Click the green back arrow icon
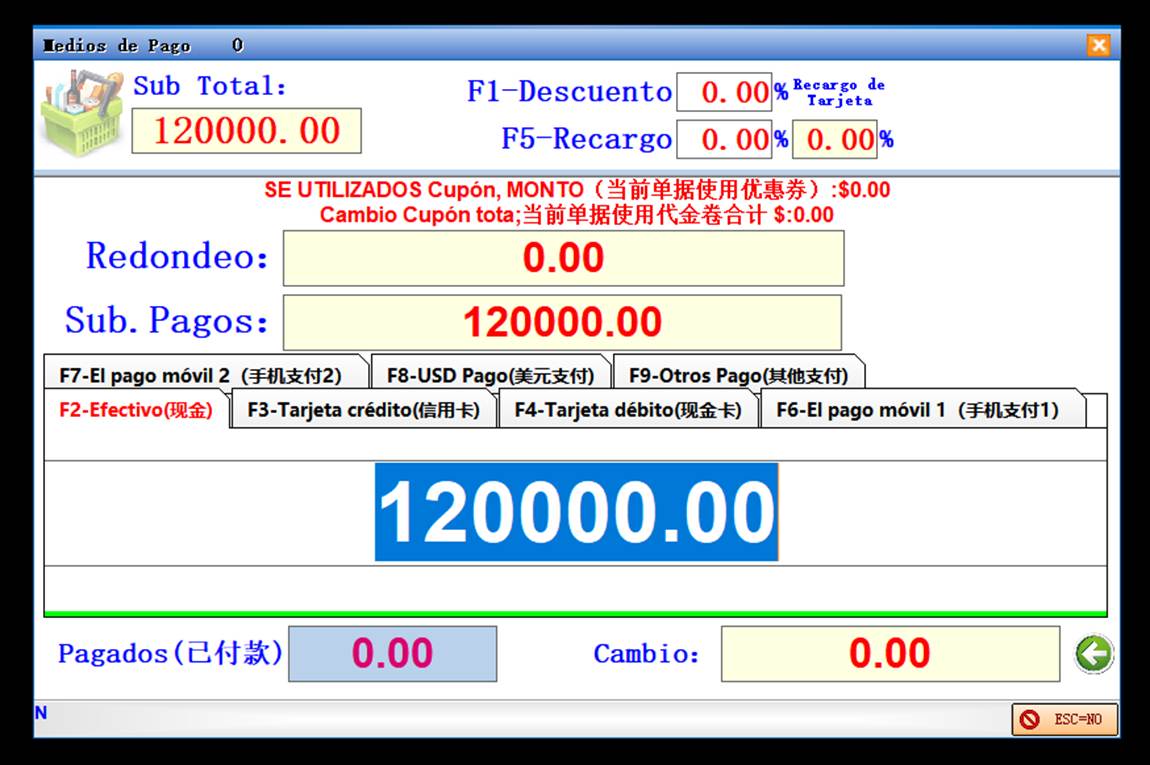 click(1094, 655)
